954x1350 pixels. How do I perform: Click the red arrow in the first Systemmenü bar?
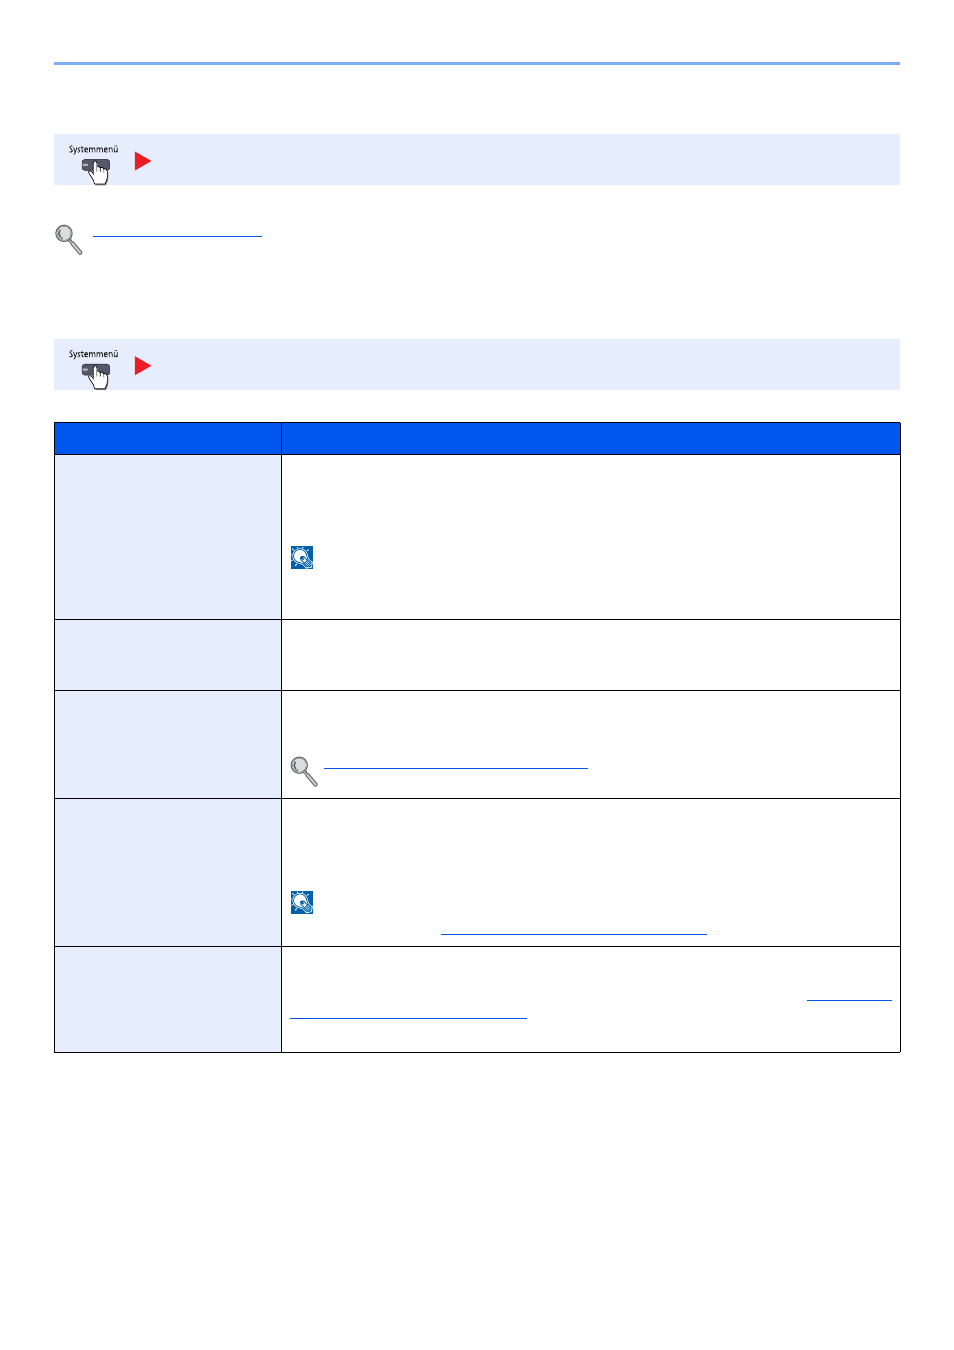[x=143, y=161]
